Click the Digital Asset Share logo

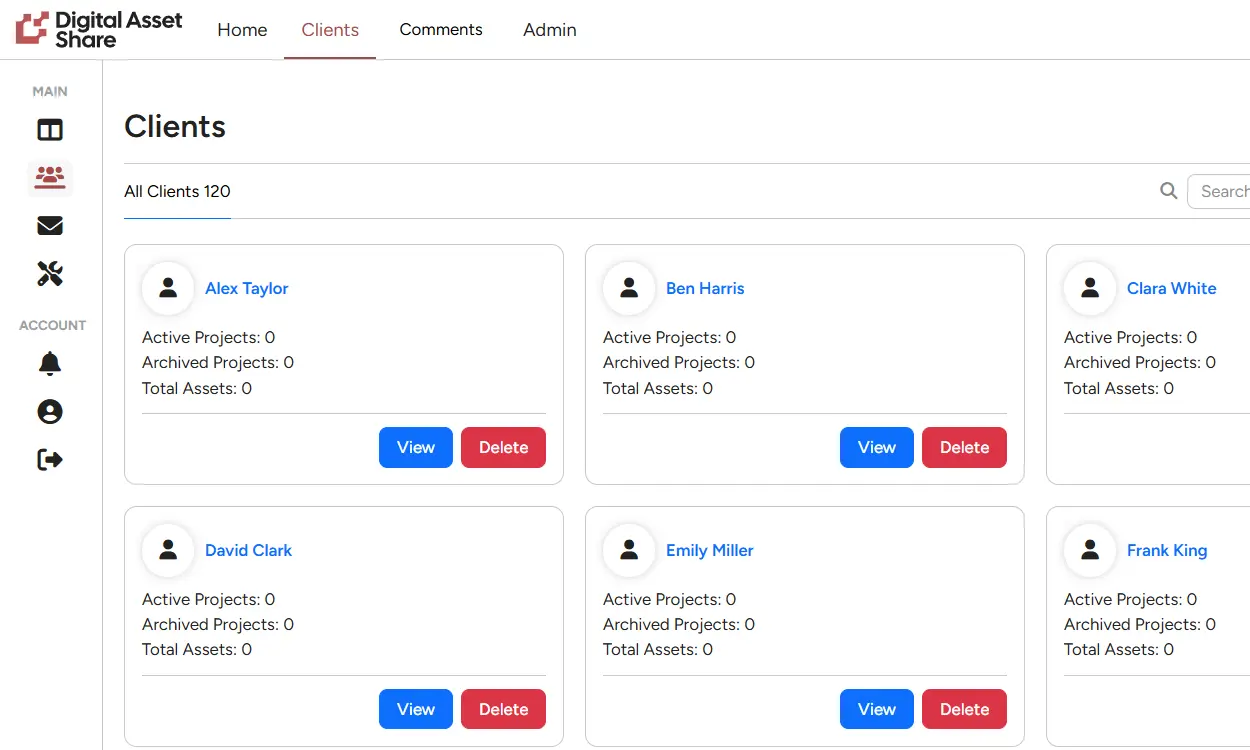point(99,30)
